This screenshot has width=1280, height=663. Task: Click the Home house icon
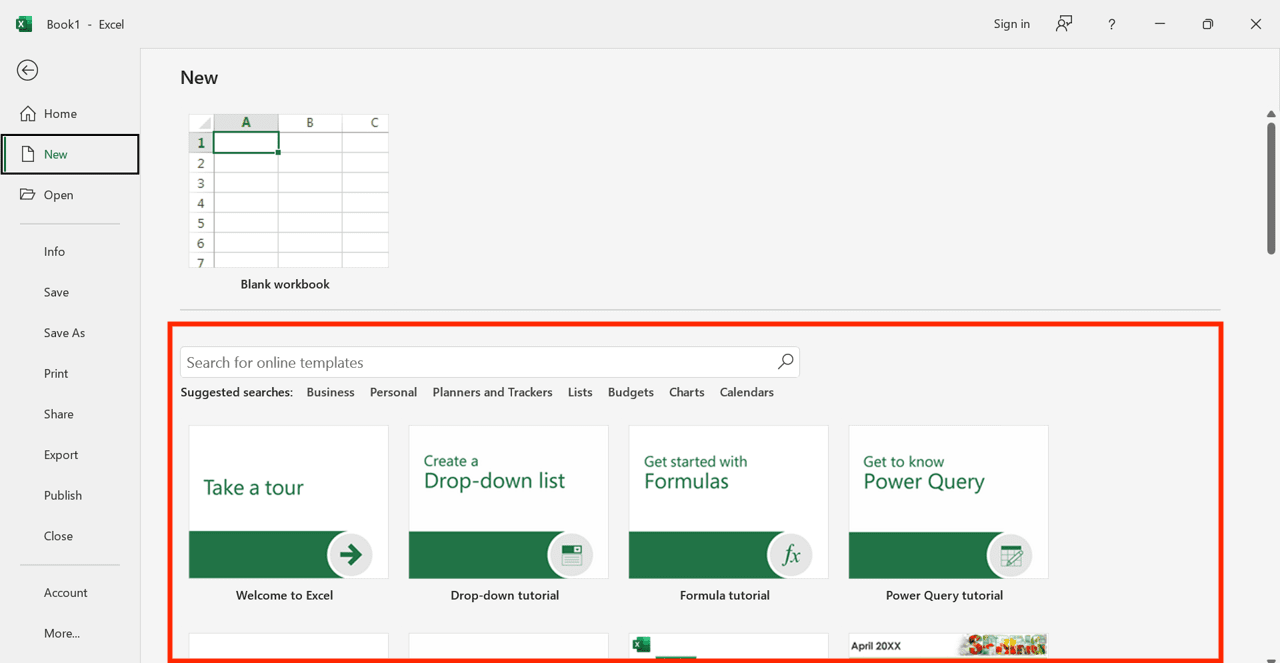click(28, 114)
